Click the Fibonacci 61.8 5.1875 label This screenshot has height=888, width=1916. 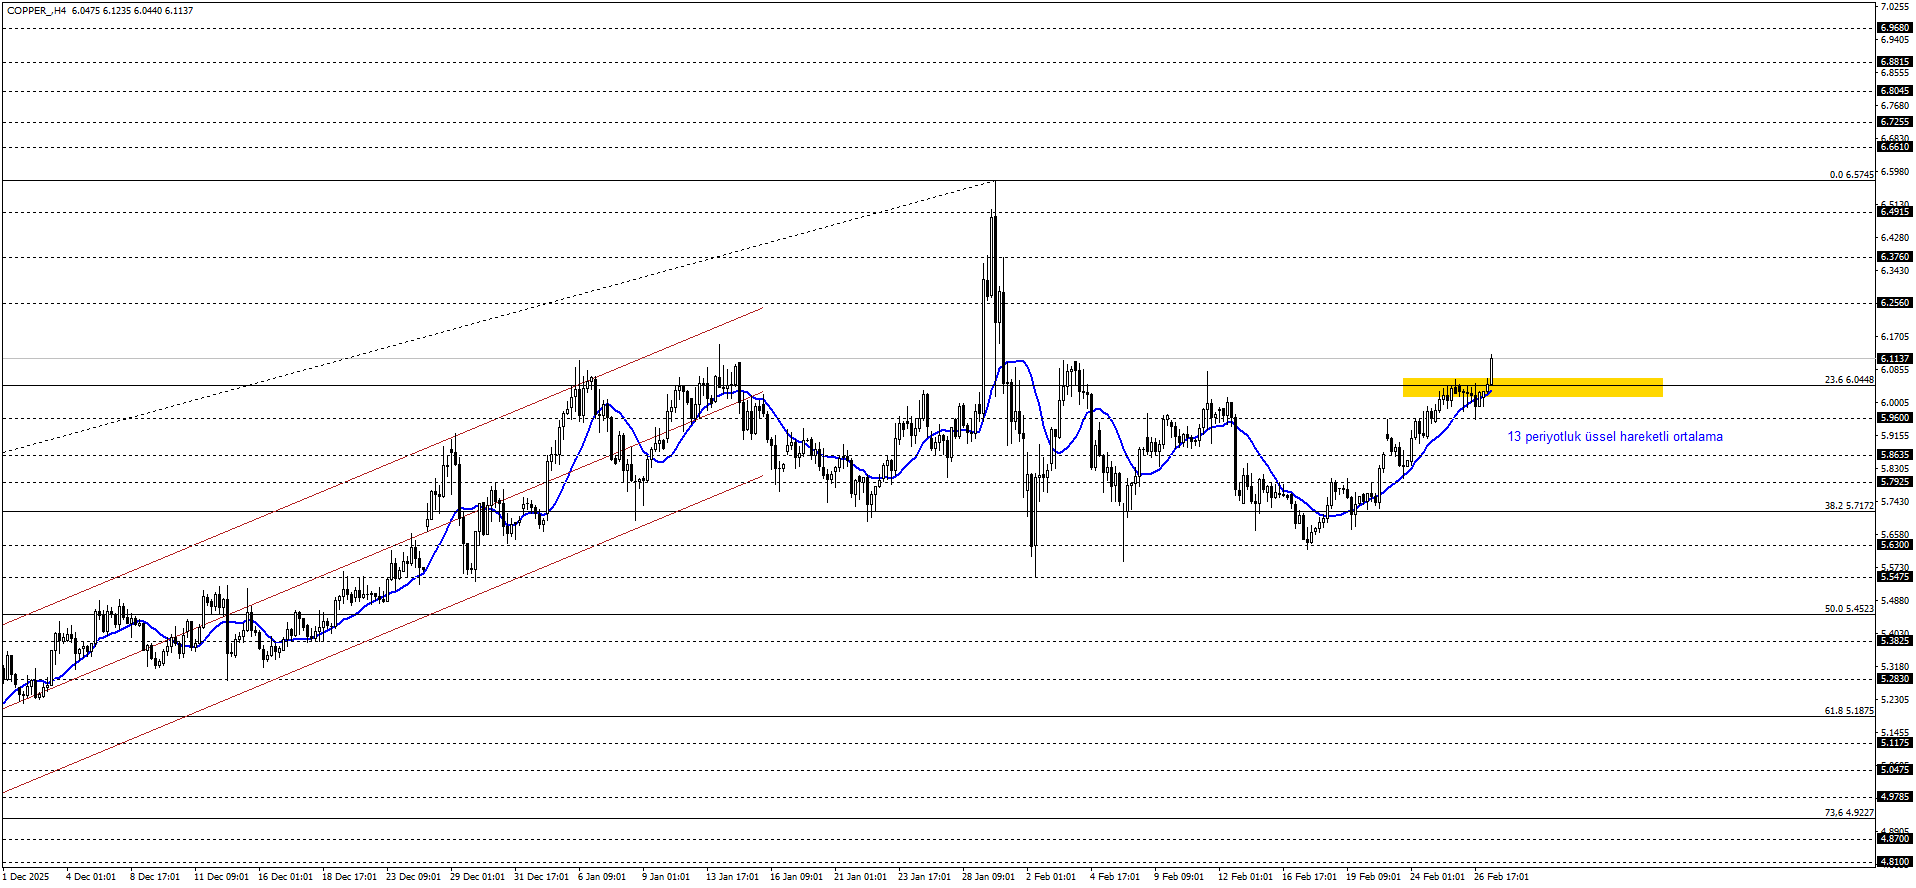(1848, 711)
